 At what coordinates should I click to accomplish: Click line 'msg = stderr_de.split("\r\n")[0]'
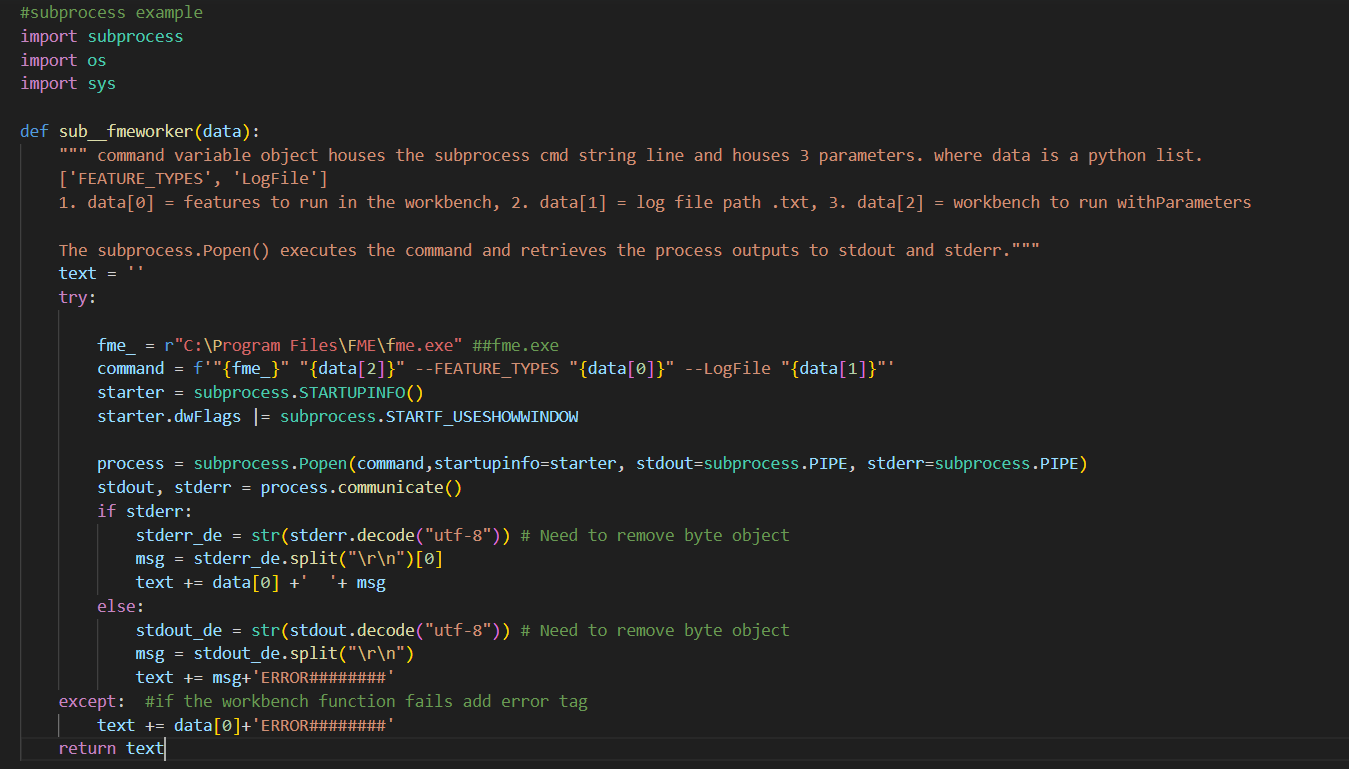click(289, 558)
